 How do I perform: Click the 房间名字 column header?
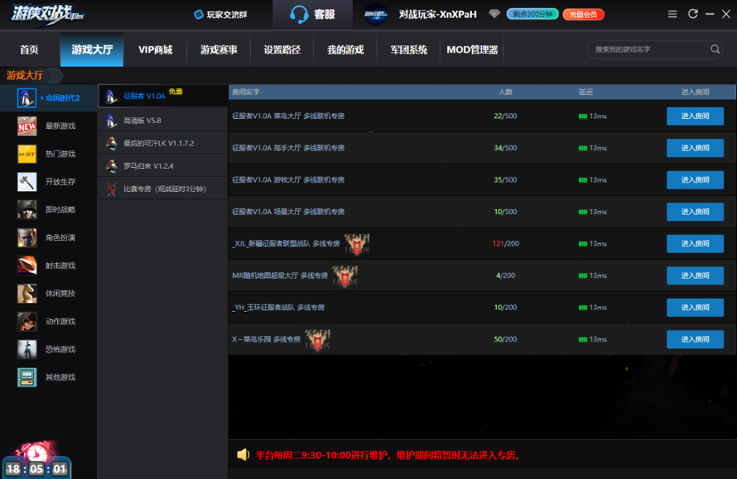[246, 92]
